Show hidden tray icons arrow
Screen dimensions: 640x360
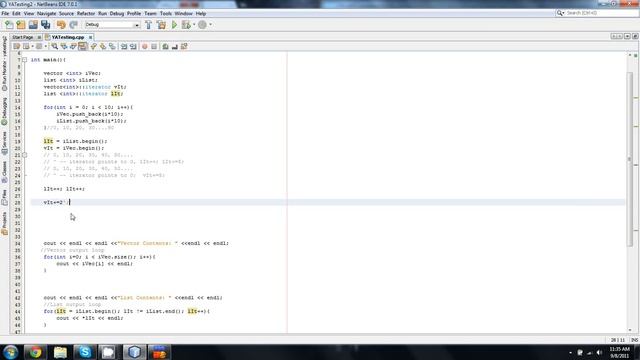tap(570, 353)
